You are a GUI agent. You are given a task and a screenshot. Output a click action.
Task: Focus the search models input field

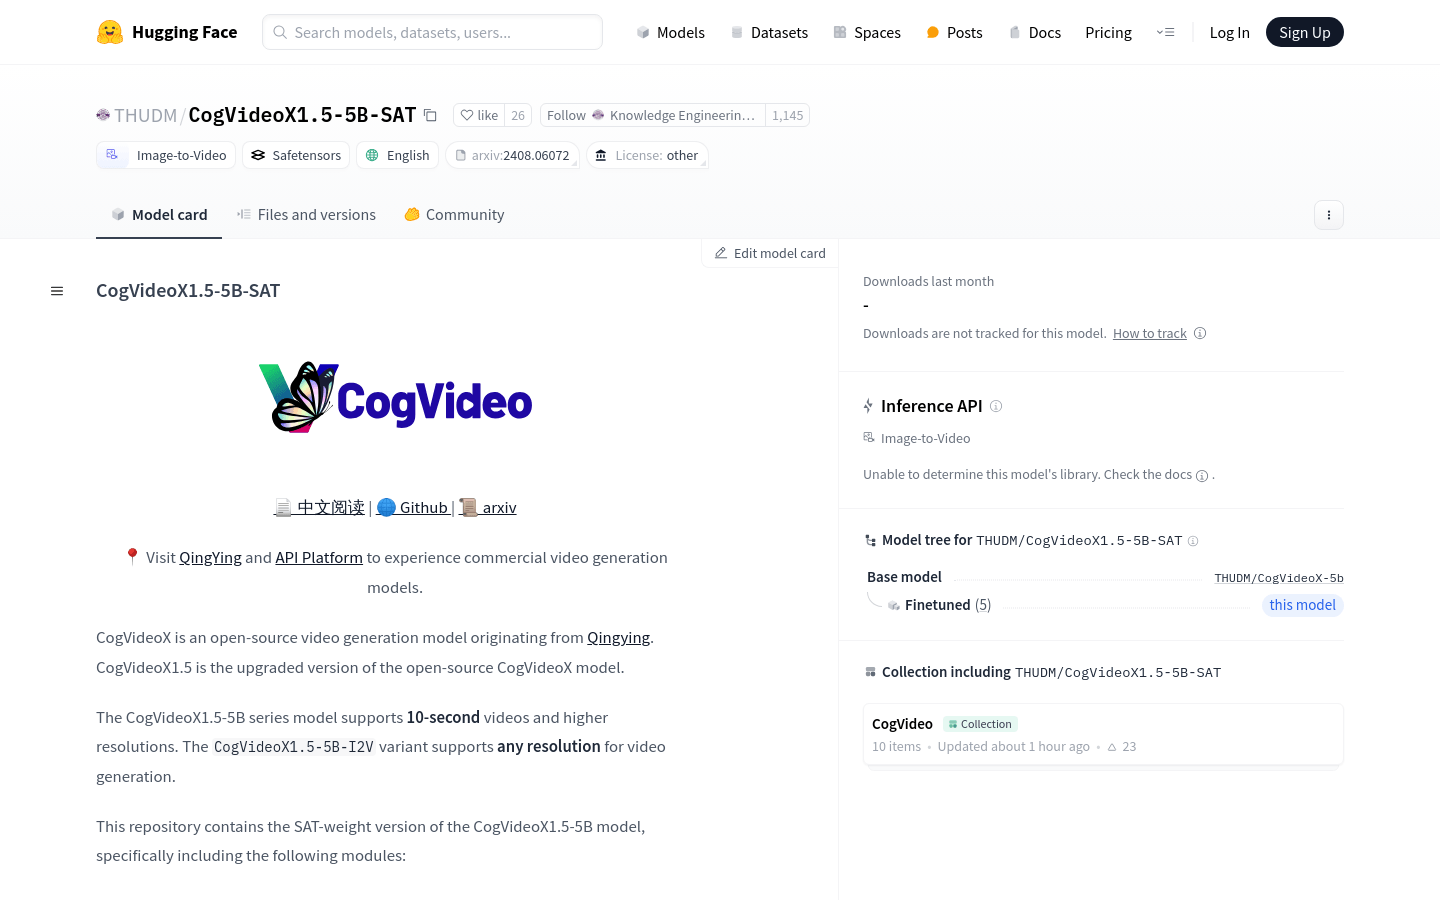(432, 32)
